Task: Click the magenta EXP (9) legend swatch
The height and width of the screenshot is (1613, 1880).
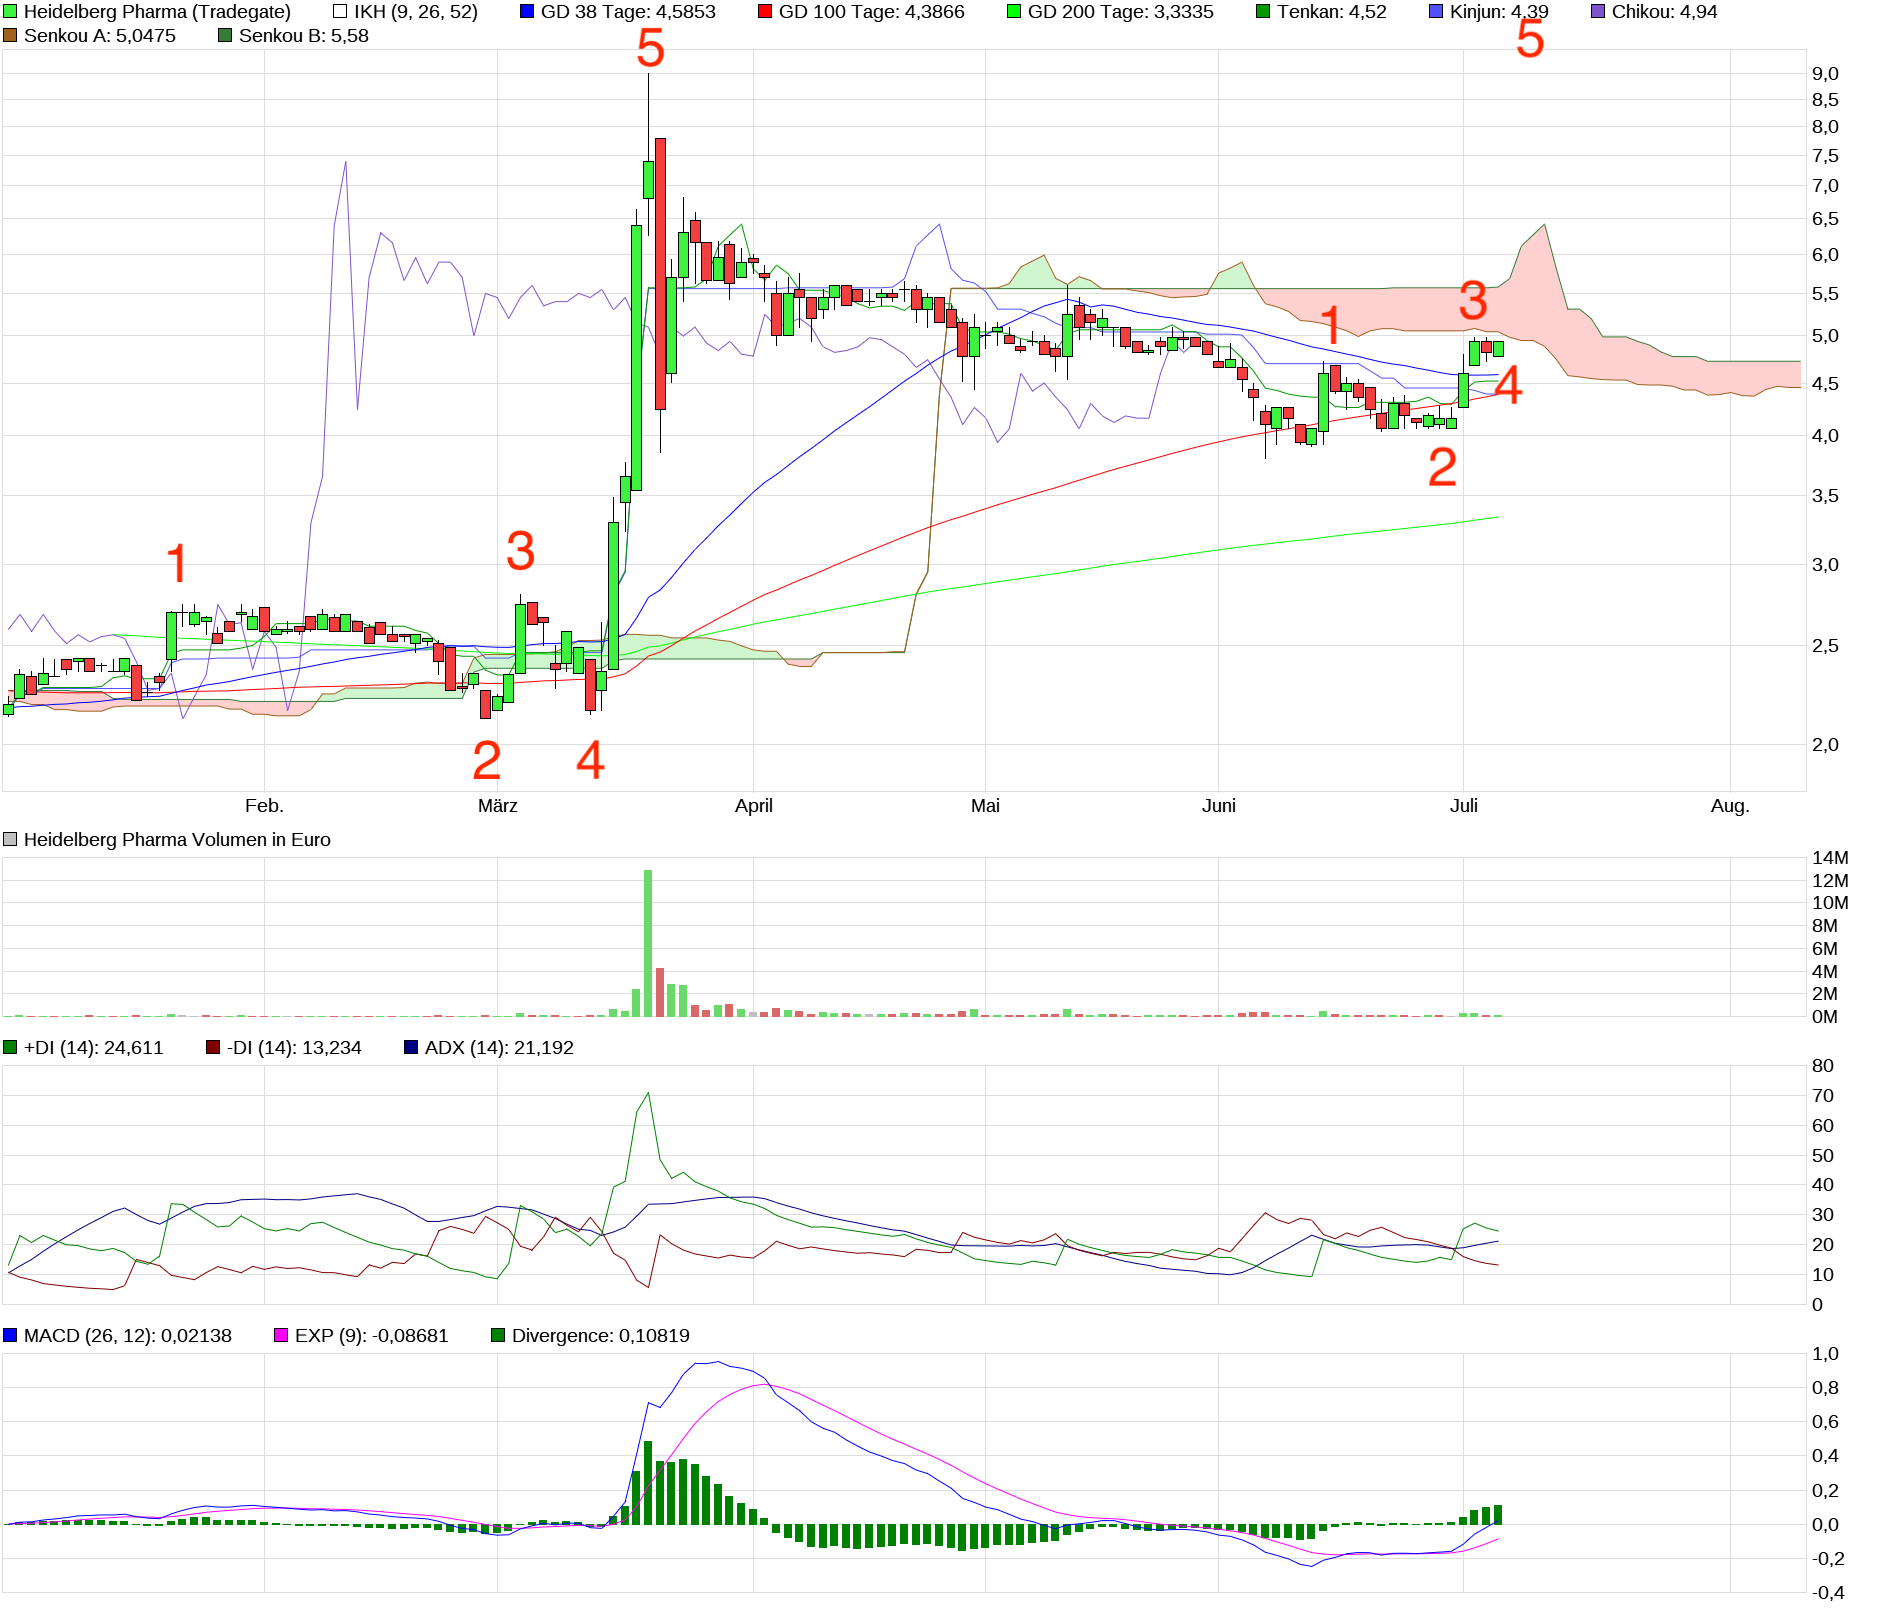Action: [281, 1336]
